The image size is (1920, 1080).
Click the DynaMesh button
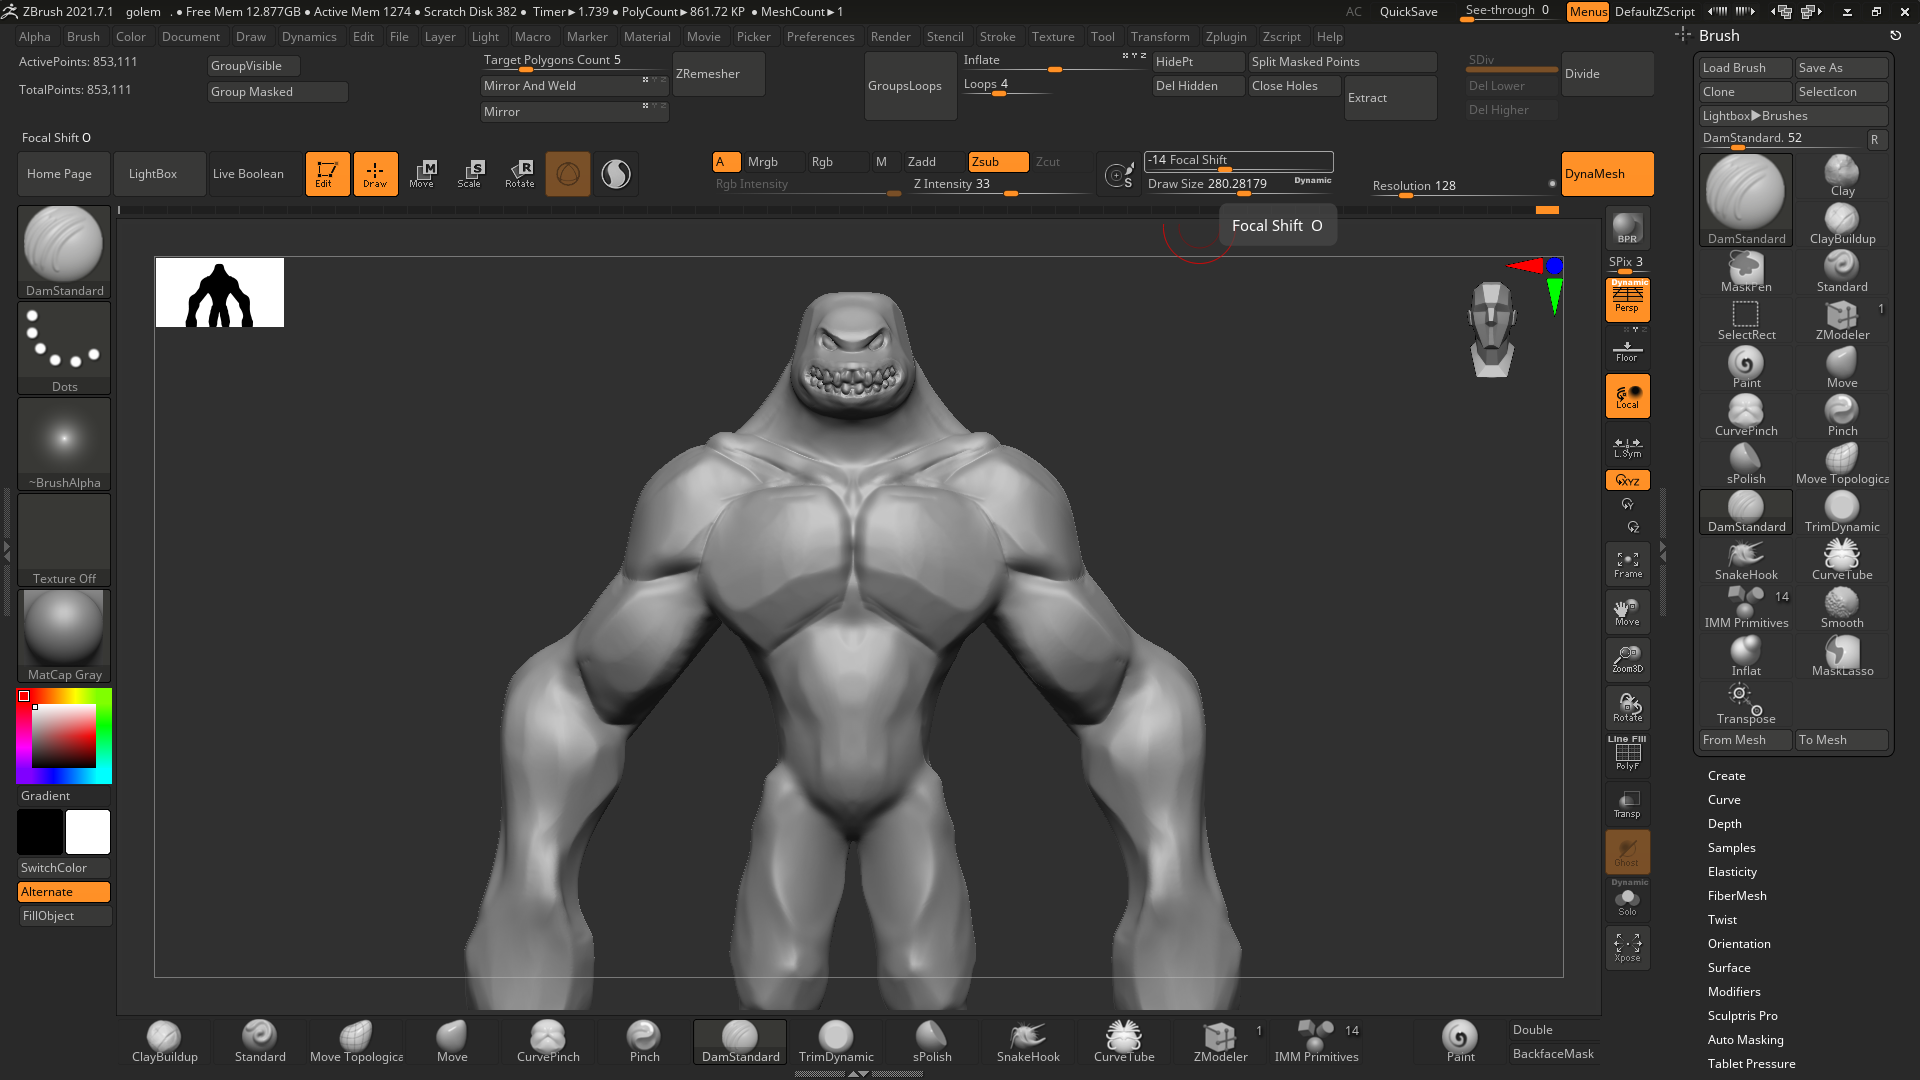click(x=1606, y=174)
